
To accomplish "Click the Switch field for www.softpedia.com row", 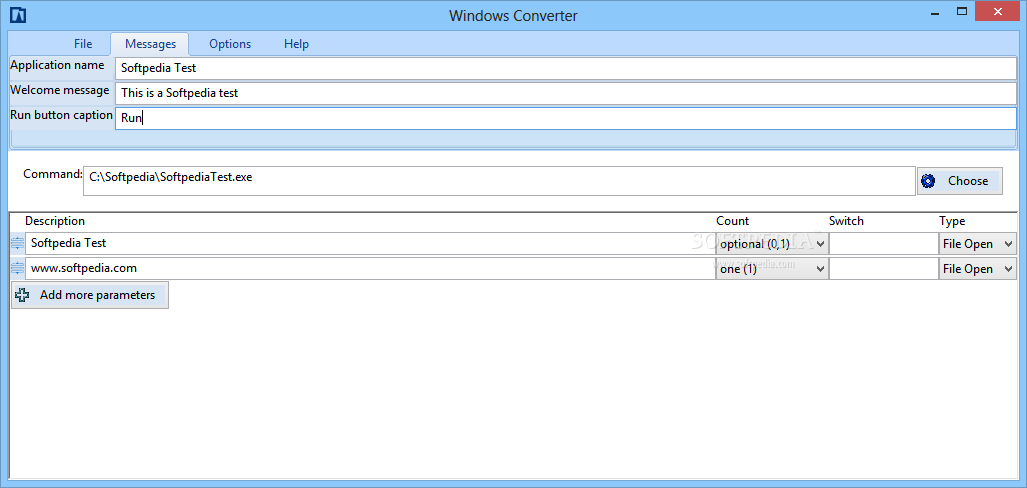I will click(884, 269).
